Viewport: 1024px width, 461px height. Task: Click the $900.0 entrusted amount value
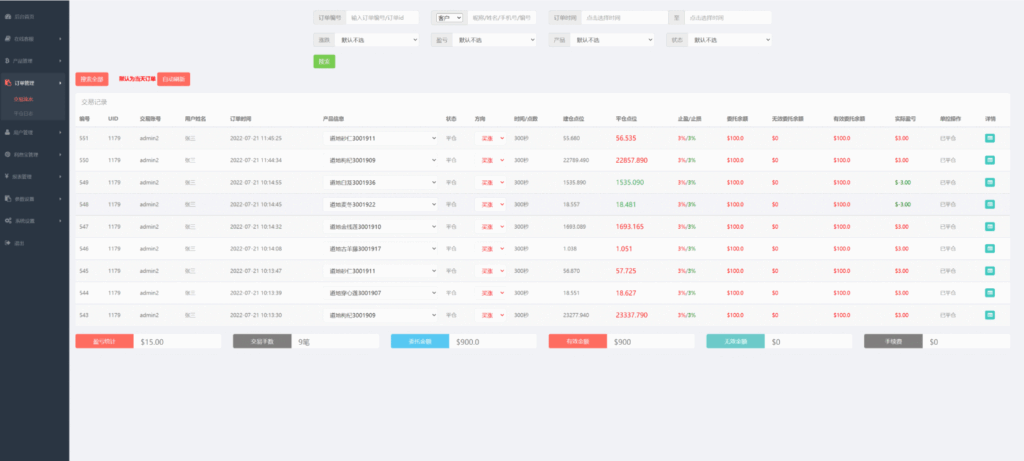click(x=467, y=342)
